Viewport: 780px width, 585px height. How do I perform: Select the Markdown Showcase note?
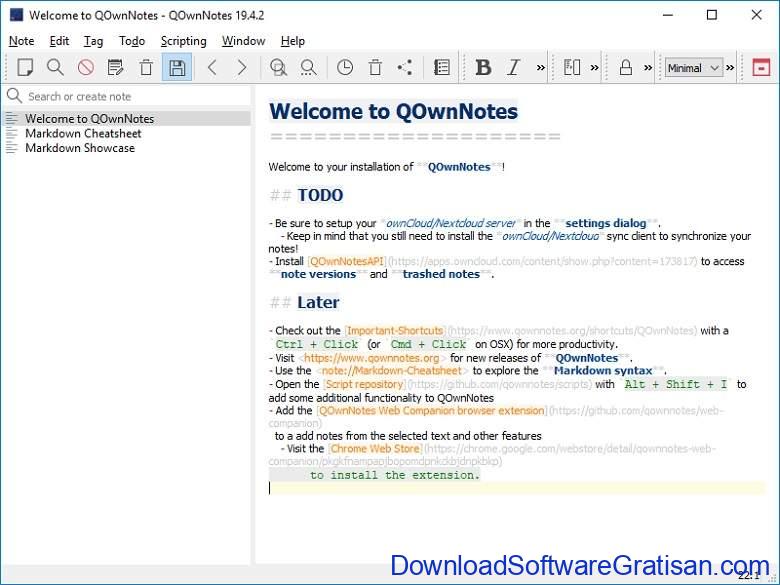127,148
